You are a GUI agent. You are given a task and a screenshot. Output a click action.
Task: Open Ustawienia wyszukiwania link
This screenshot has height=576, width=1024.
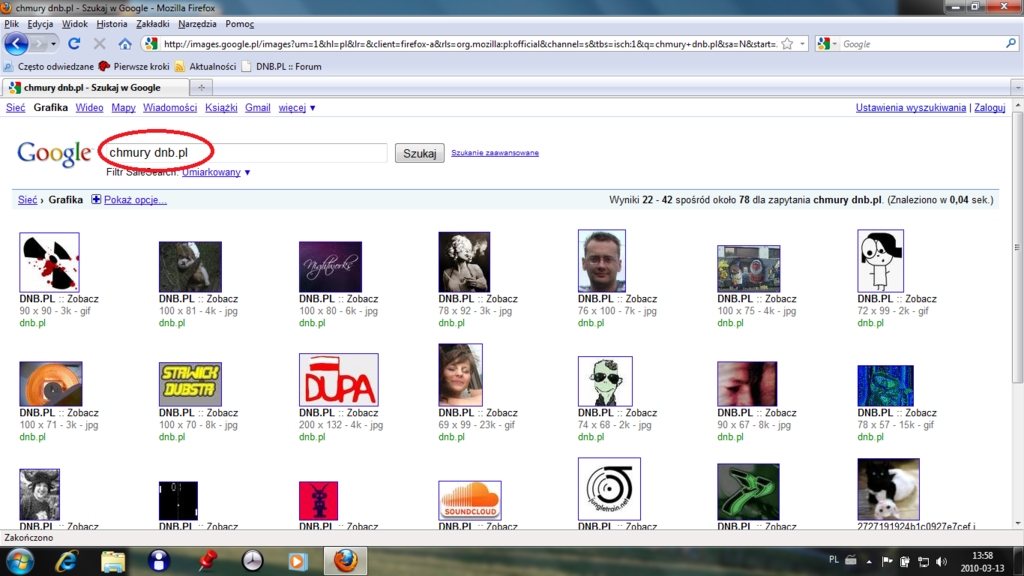[x=911, y=108]
